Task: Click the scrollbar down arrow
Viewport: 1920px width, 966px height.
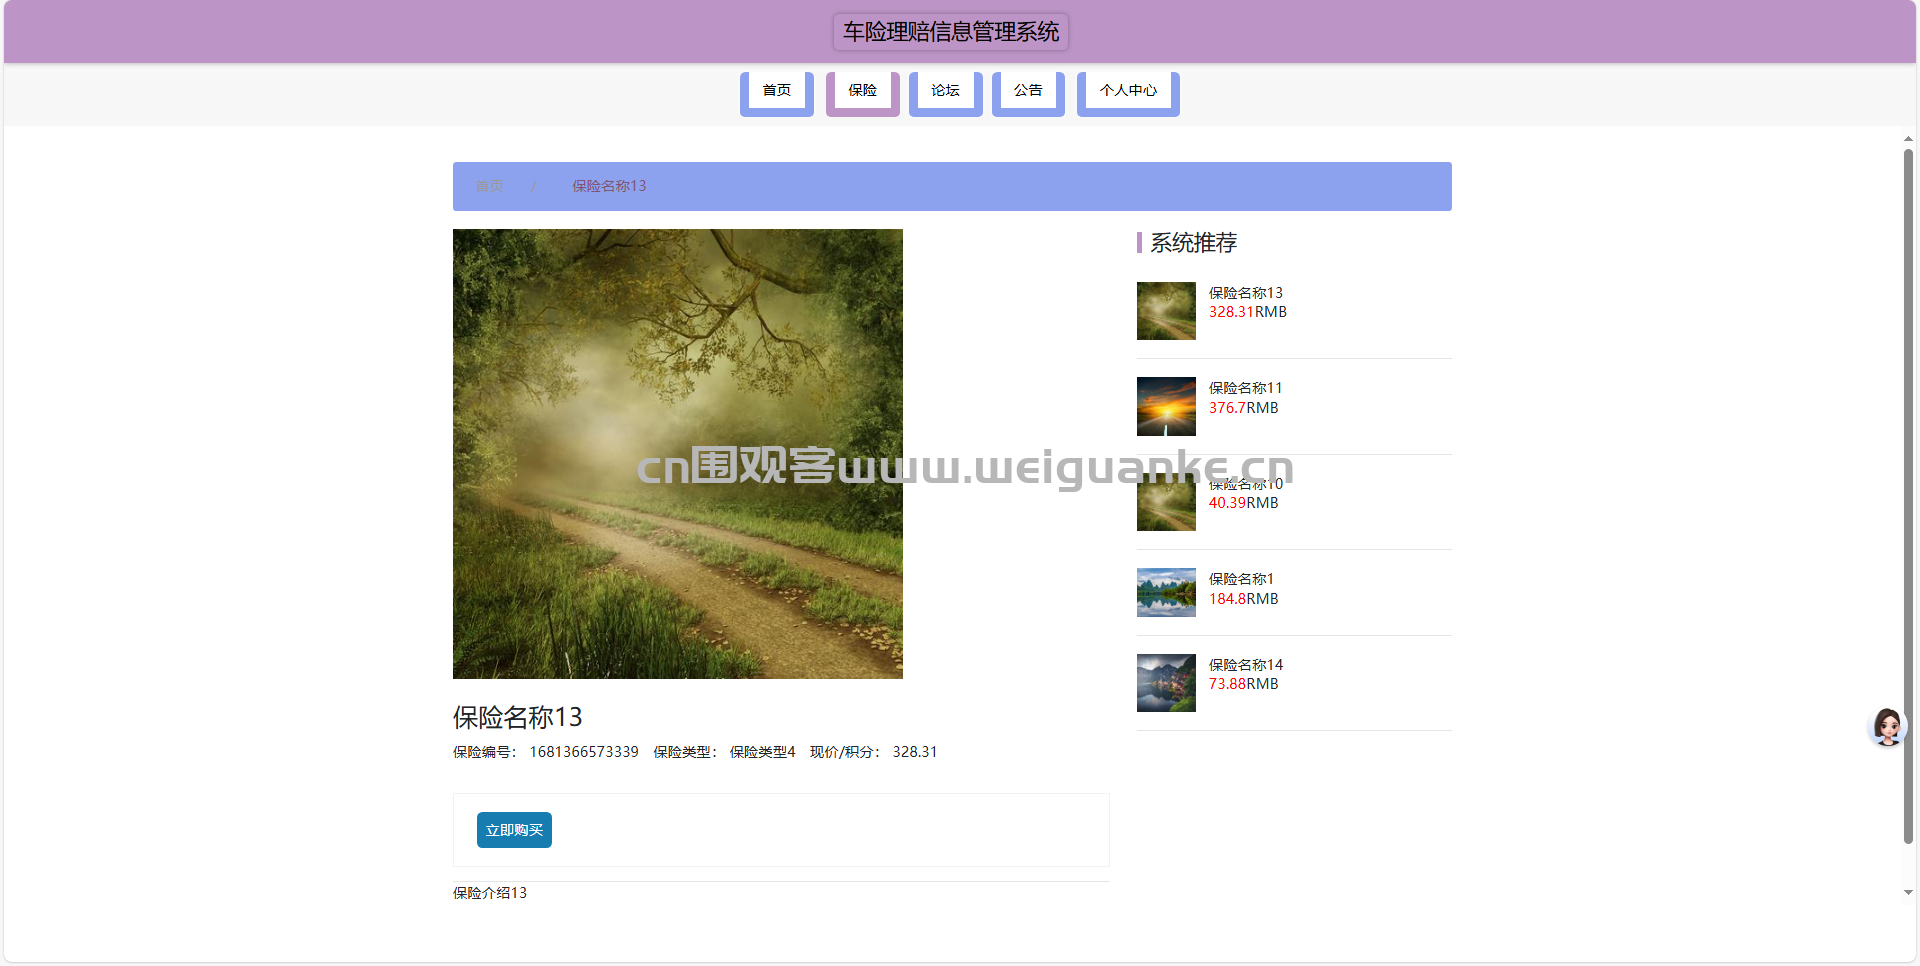Action: pos(1908,892)
